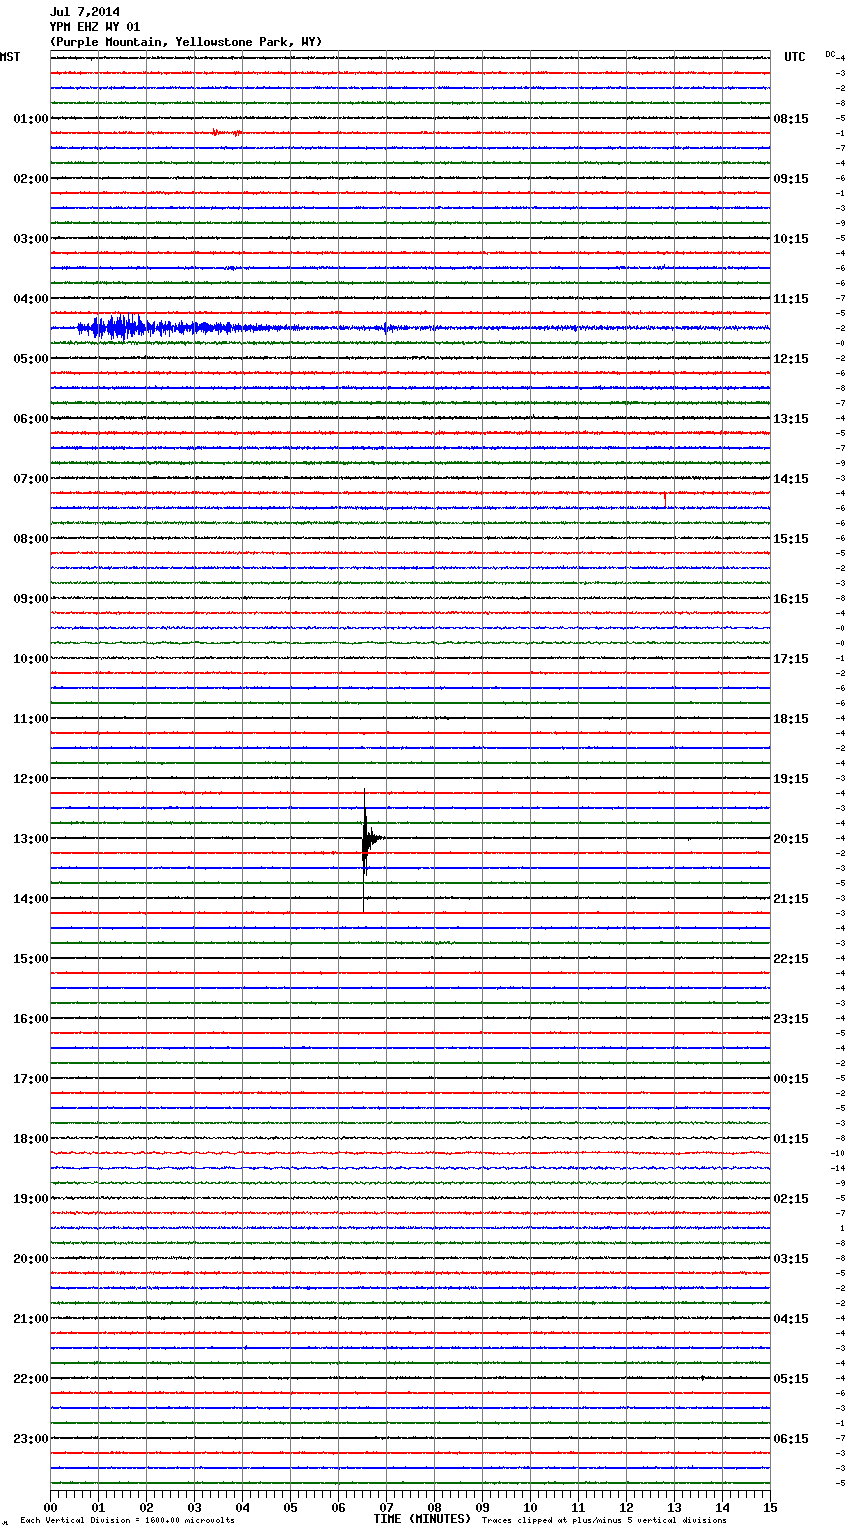The height and width of the screenshot is (1534, 850).
Task: Click '(Purple Mountain, Yellowstone Park, WY)' location text
Action: 186,42
